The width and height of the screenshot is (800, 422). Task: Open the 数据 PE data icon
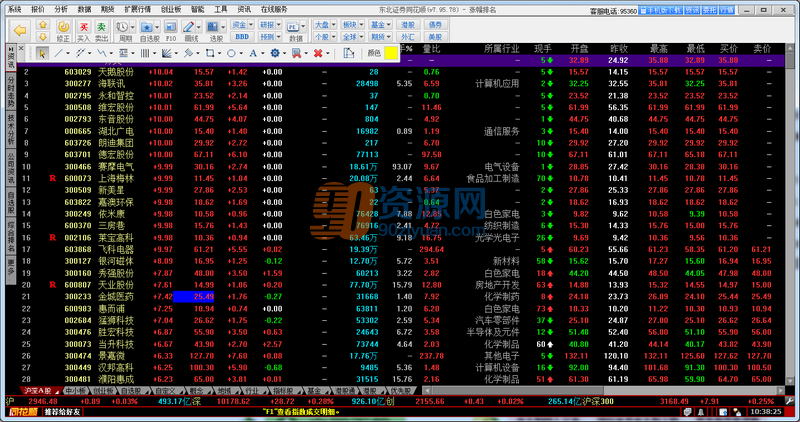click(x=292, y=27)
